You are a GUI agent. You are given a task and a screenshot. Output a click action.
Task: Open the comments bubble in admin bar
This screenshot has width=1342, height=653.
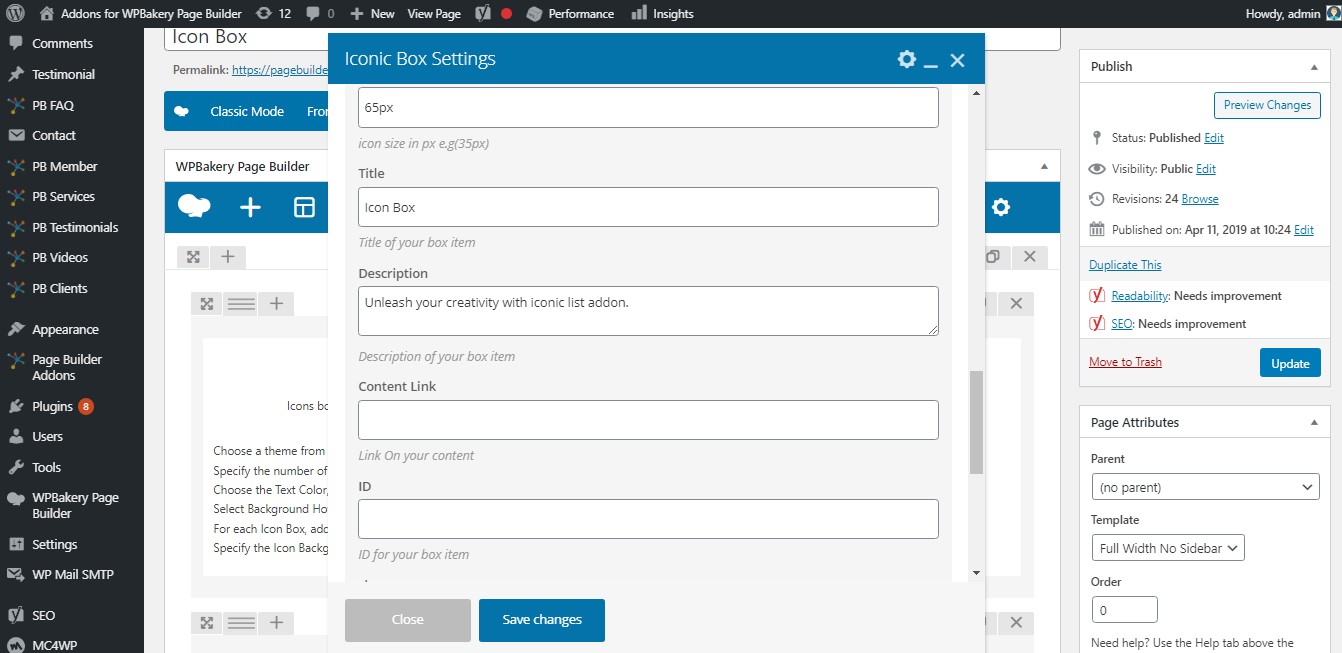coord(321,14)
